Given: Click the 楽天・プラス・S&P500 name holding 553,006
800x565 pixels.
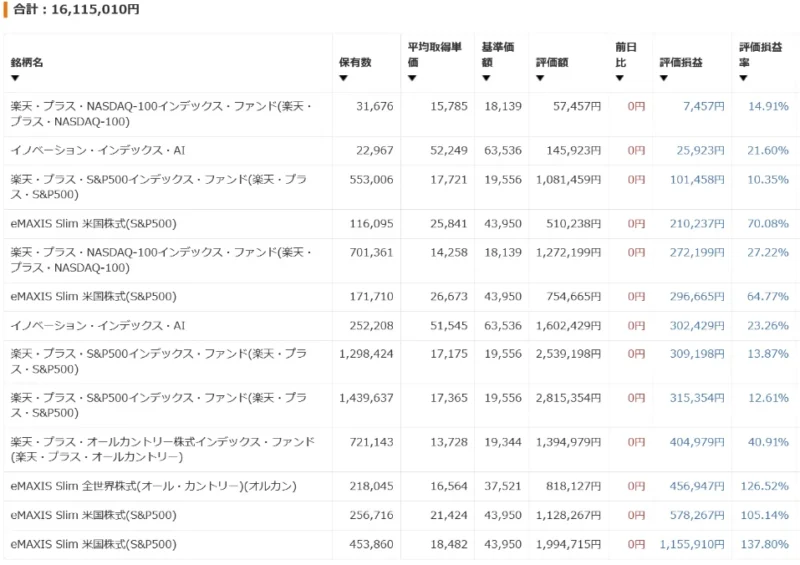Looking at the screenshot, I should tap(159, 187).
